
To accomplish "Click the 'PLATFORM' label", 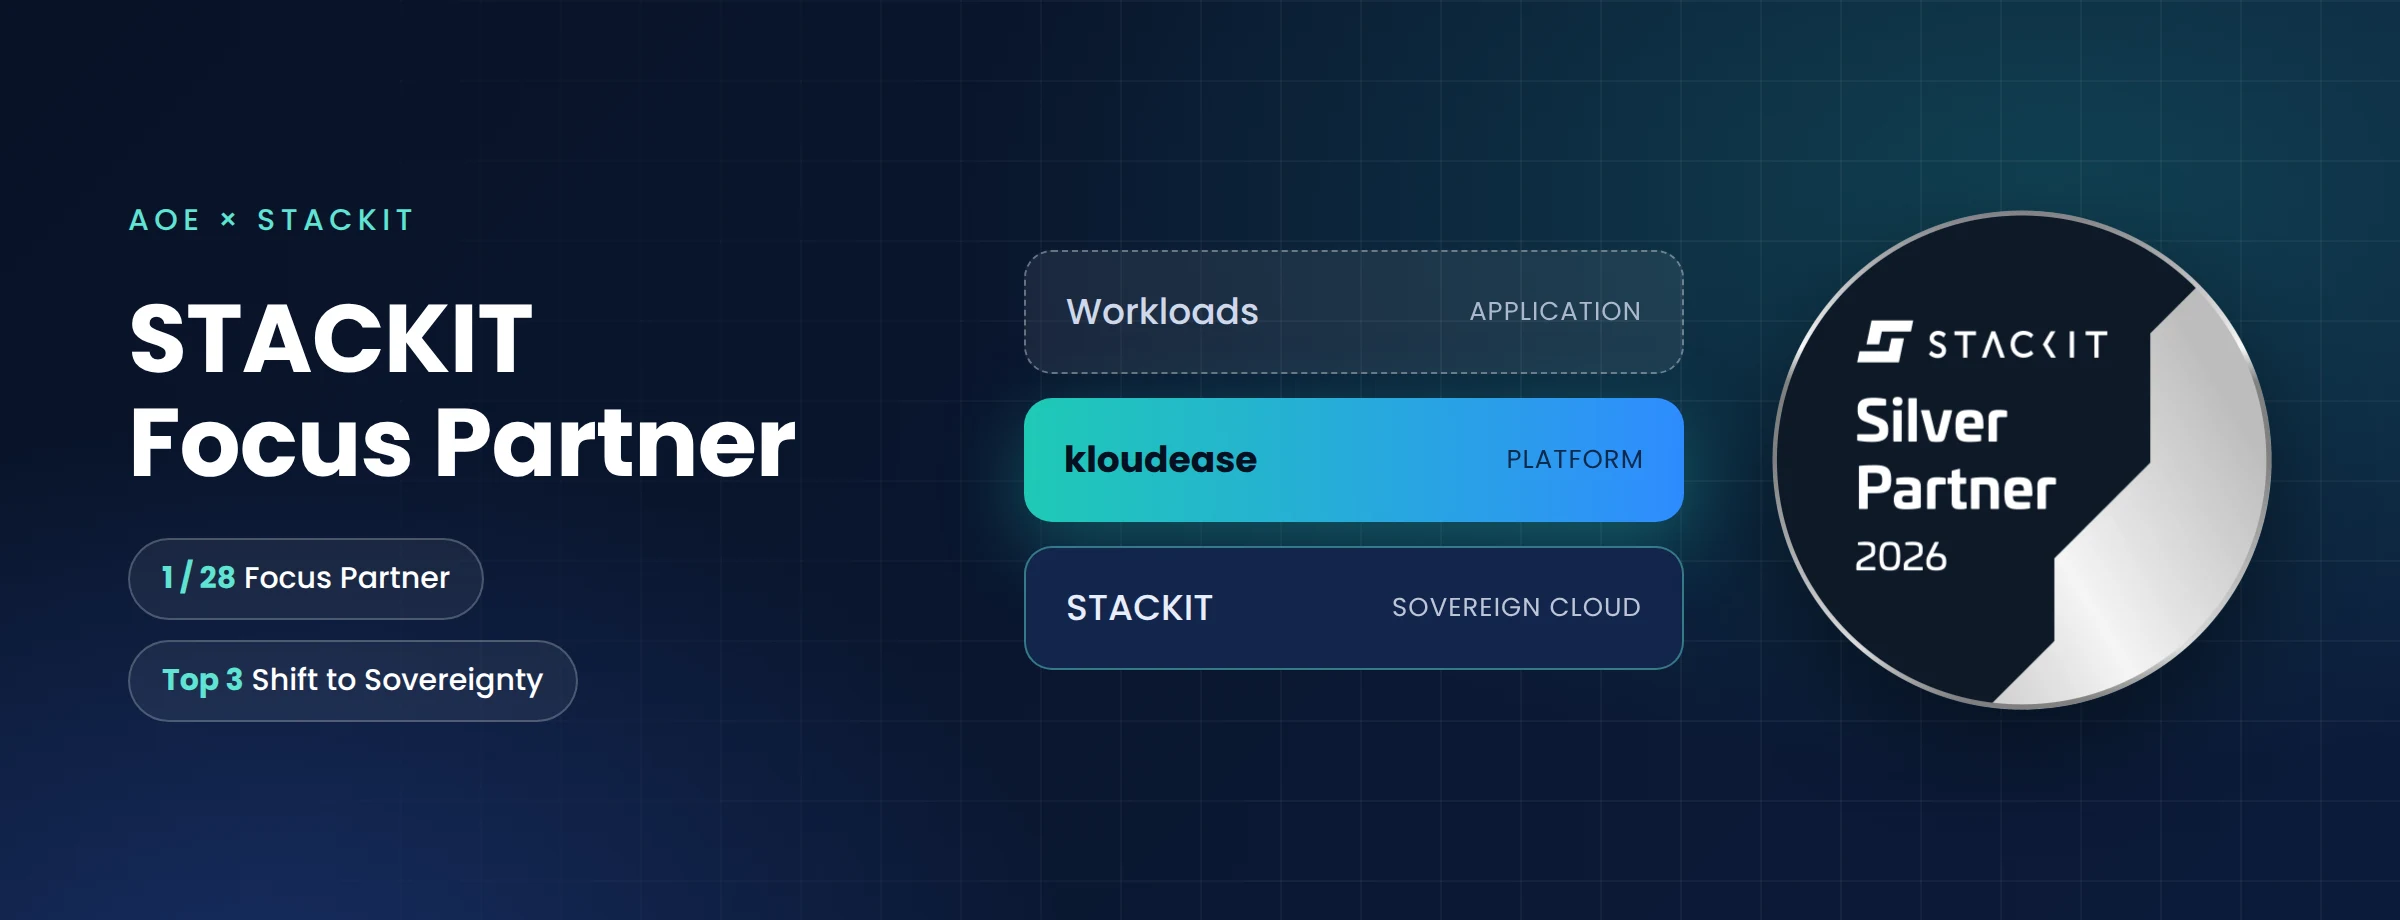I will coord(1574,460).
